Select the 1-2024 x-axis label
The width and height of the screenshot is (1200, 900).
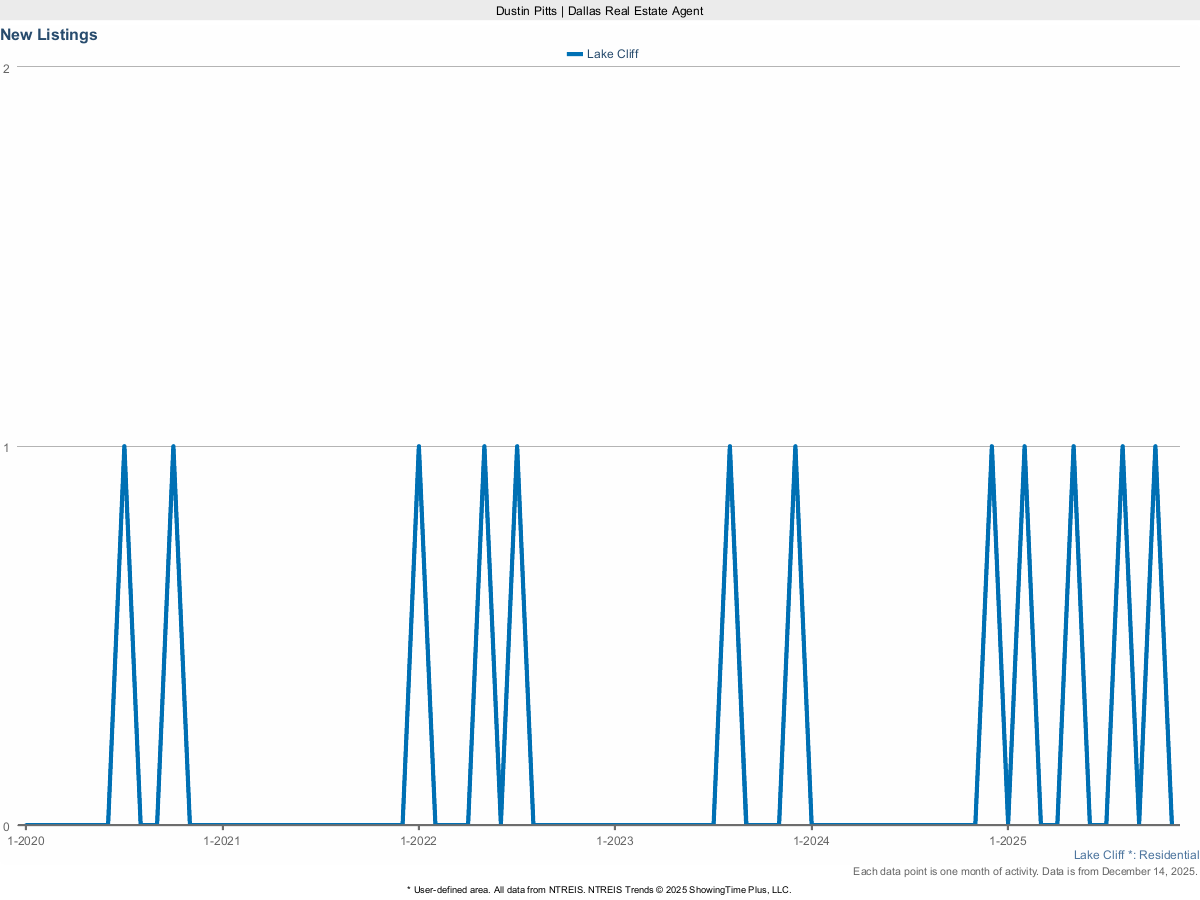point(811,841)
